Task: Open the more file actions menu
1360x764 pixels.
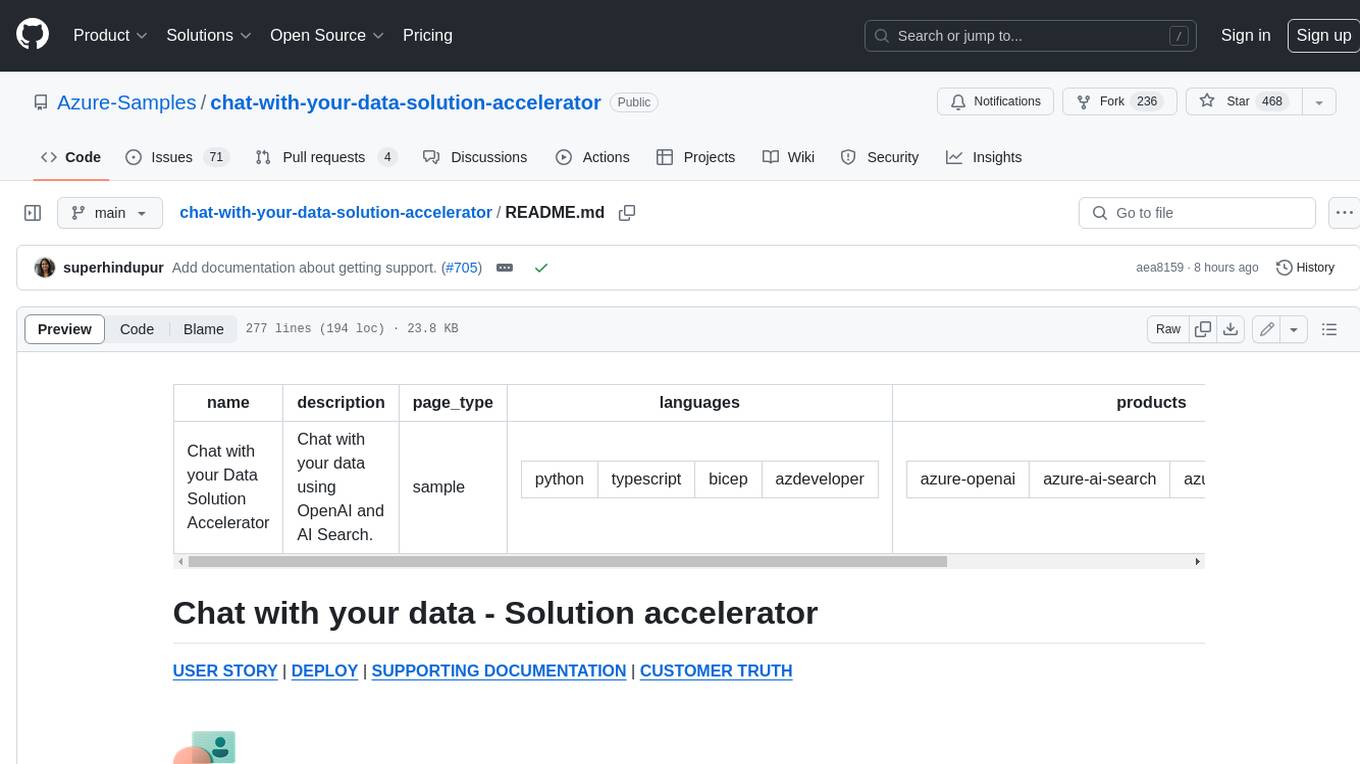Action: point(1345,213)
